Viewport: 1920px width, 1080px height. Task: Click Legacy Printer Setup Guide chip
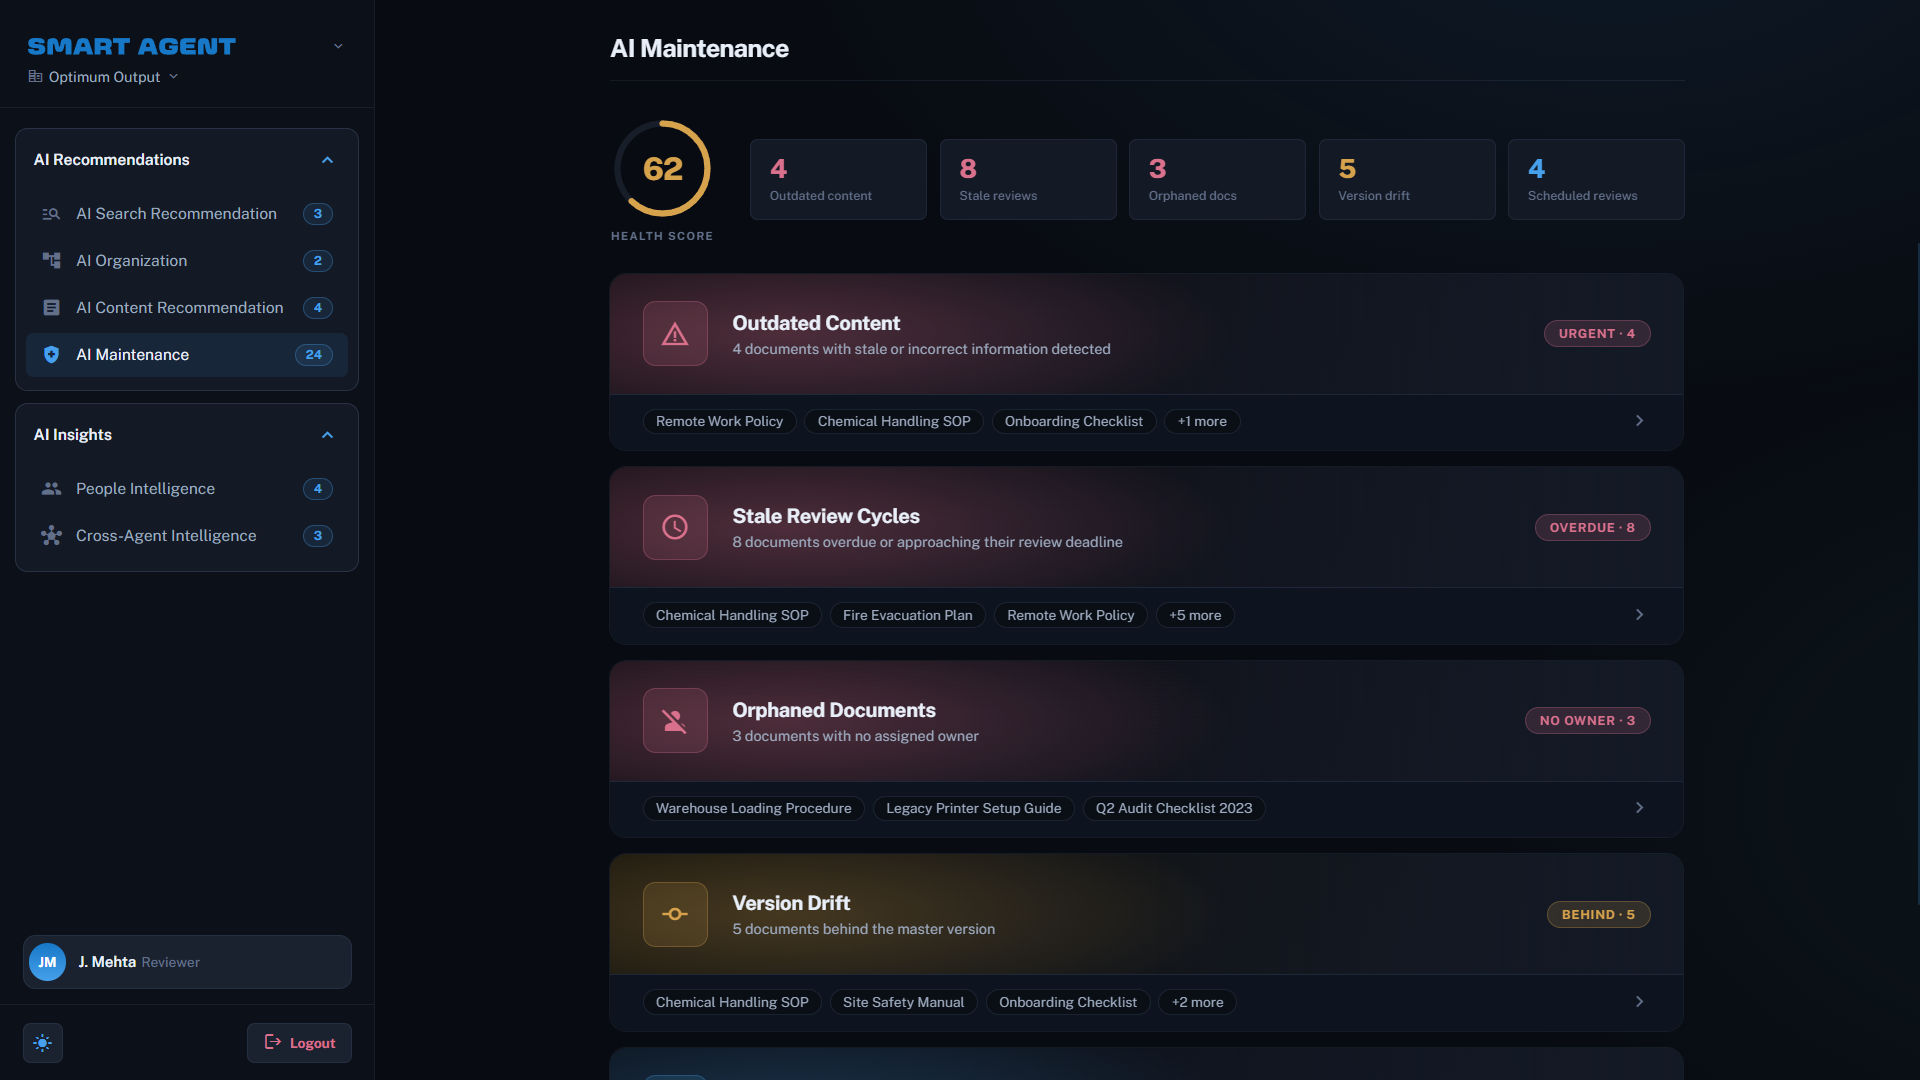973,809
